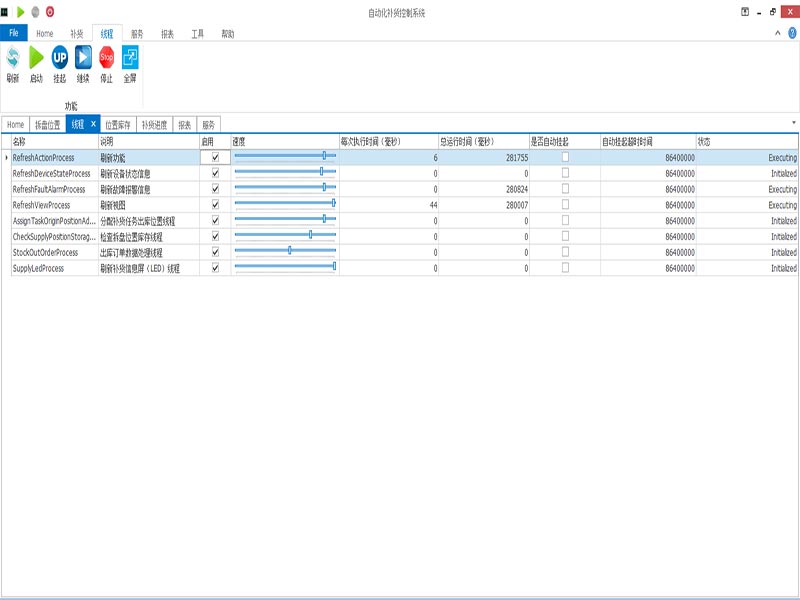This screenshot has width=800, height=600.
Task: Open the document tab list dropdown arrow
Action: 794,123
